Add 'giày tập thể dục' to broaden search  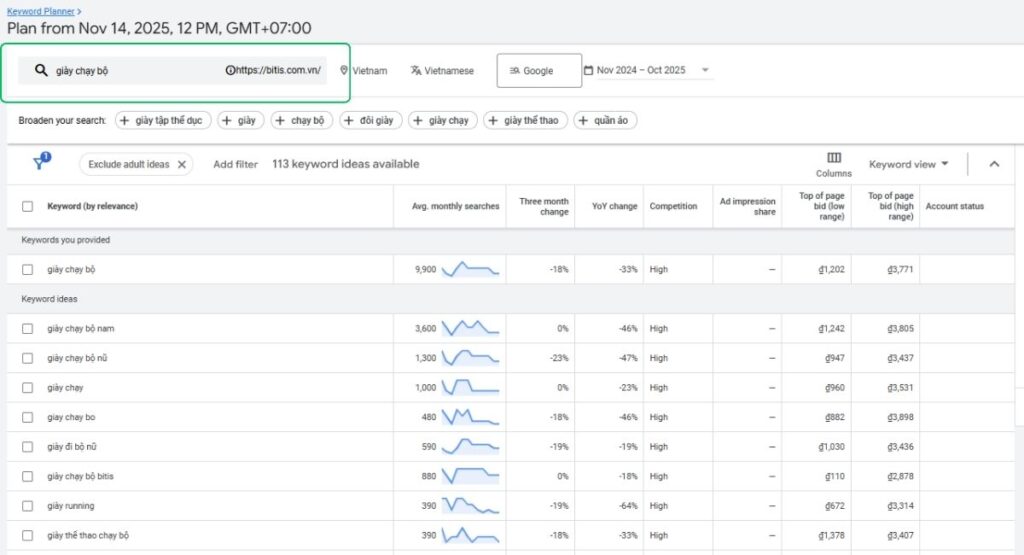160,120
